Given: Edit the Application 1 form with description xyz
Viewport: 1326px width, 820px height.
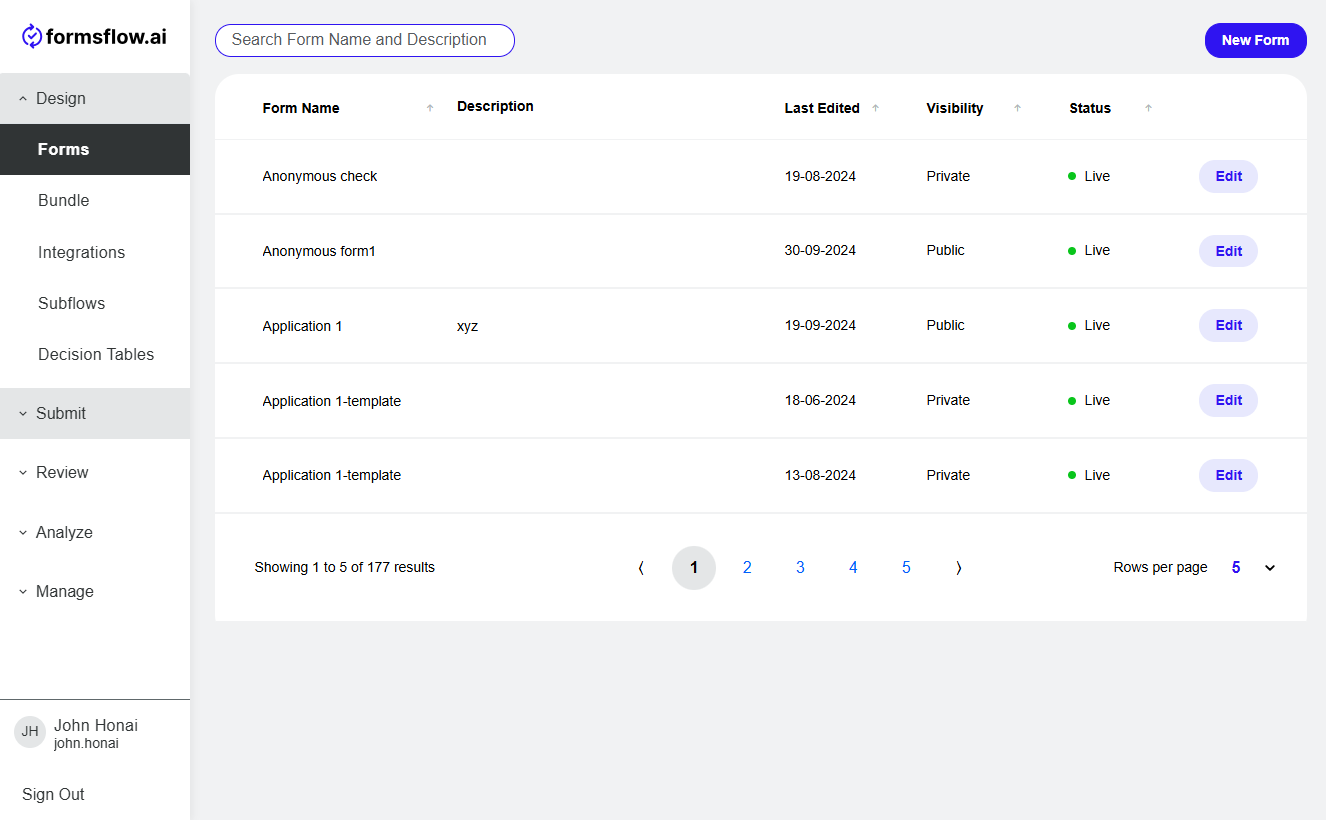Looking at the screenshot, I should coord(1228,325).
